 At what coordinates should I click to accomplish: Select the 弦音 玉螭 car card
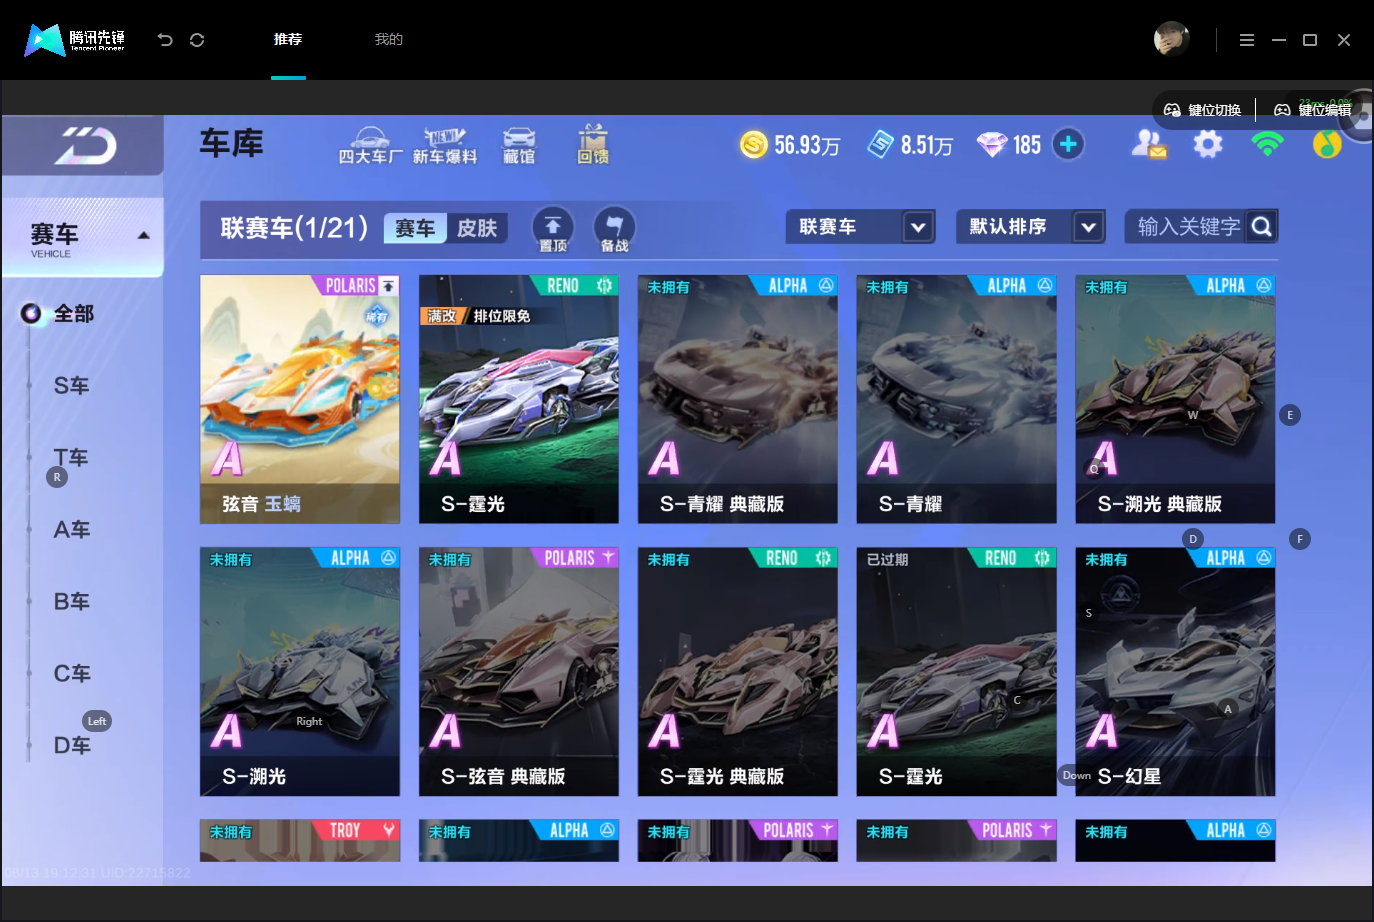tap(300, 399)
